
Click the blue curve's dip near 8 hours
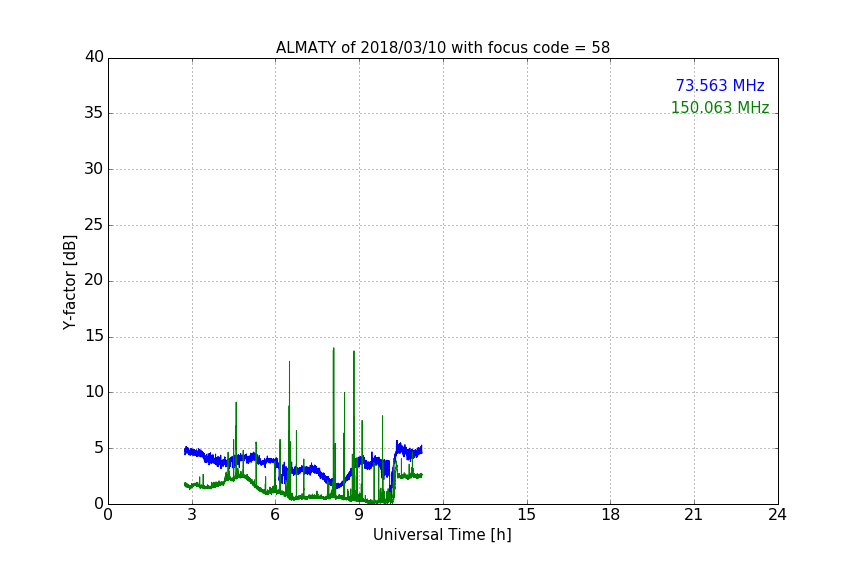(x=337, y=486)
